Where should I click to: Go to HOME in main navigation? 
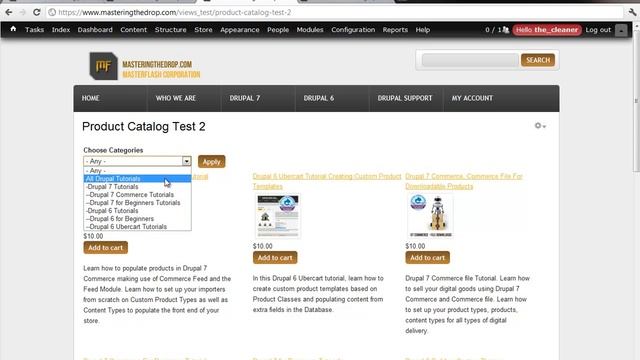click(x=91, y=98)
